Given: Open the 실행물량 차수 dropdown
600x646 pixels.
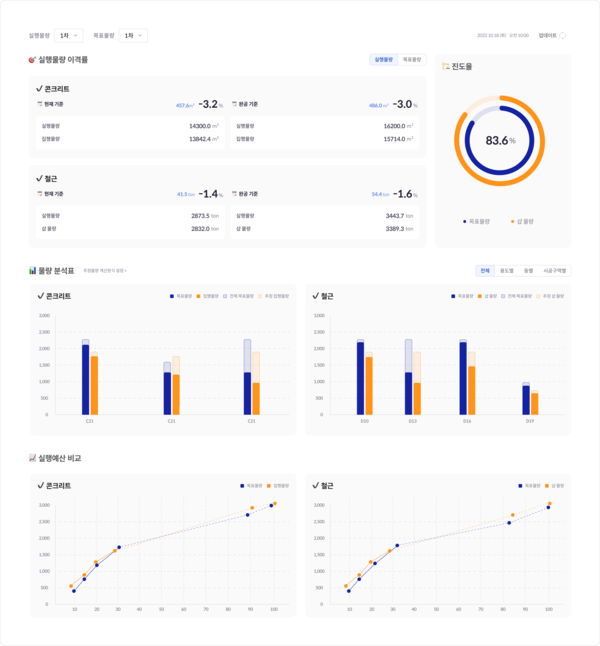Looking at the screenshot, I should click(69, 35).
